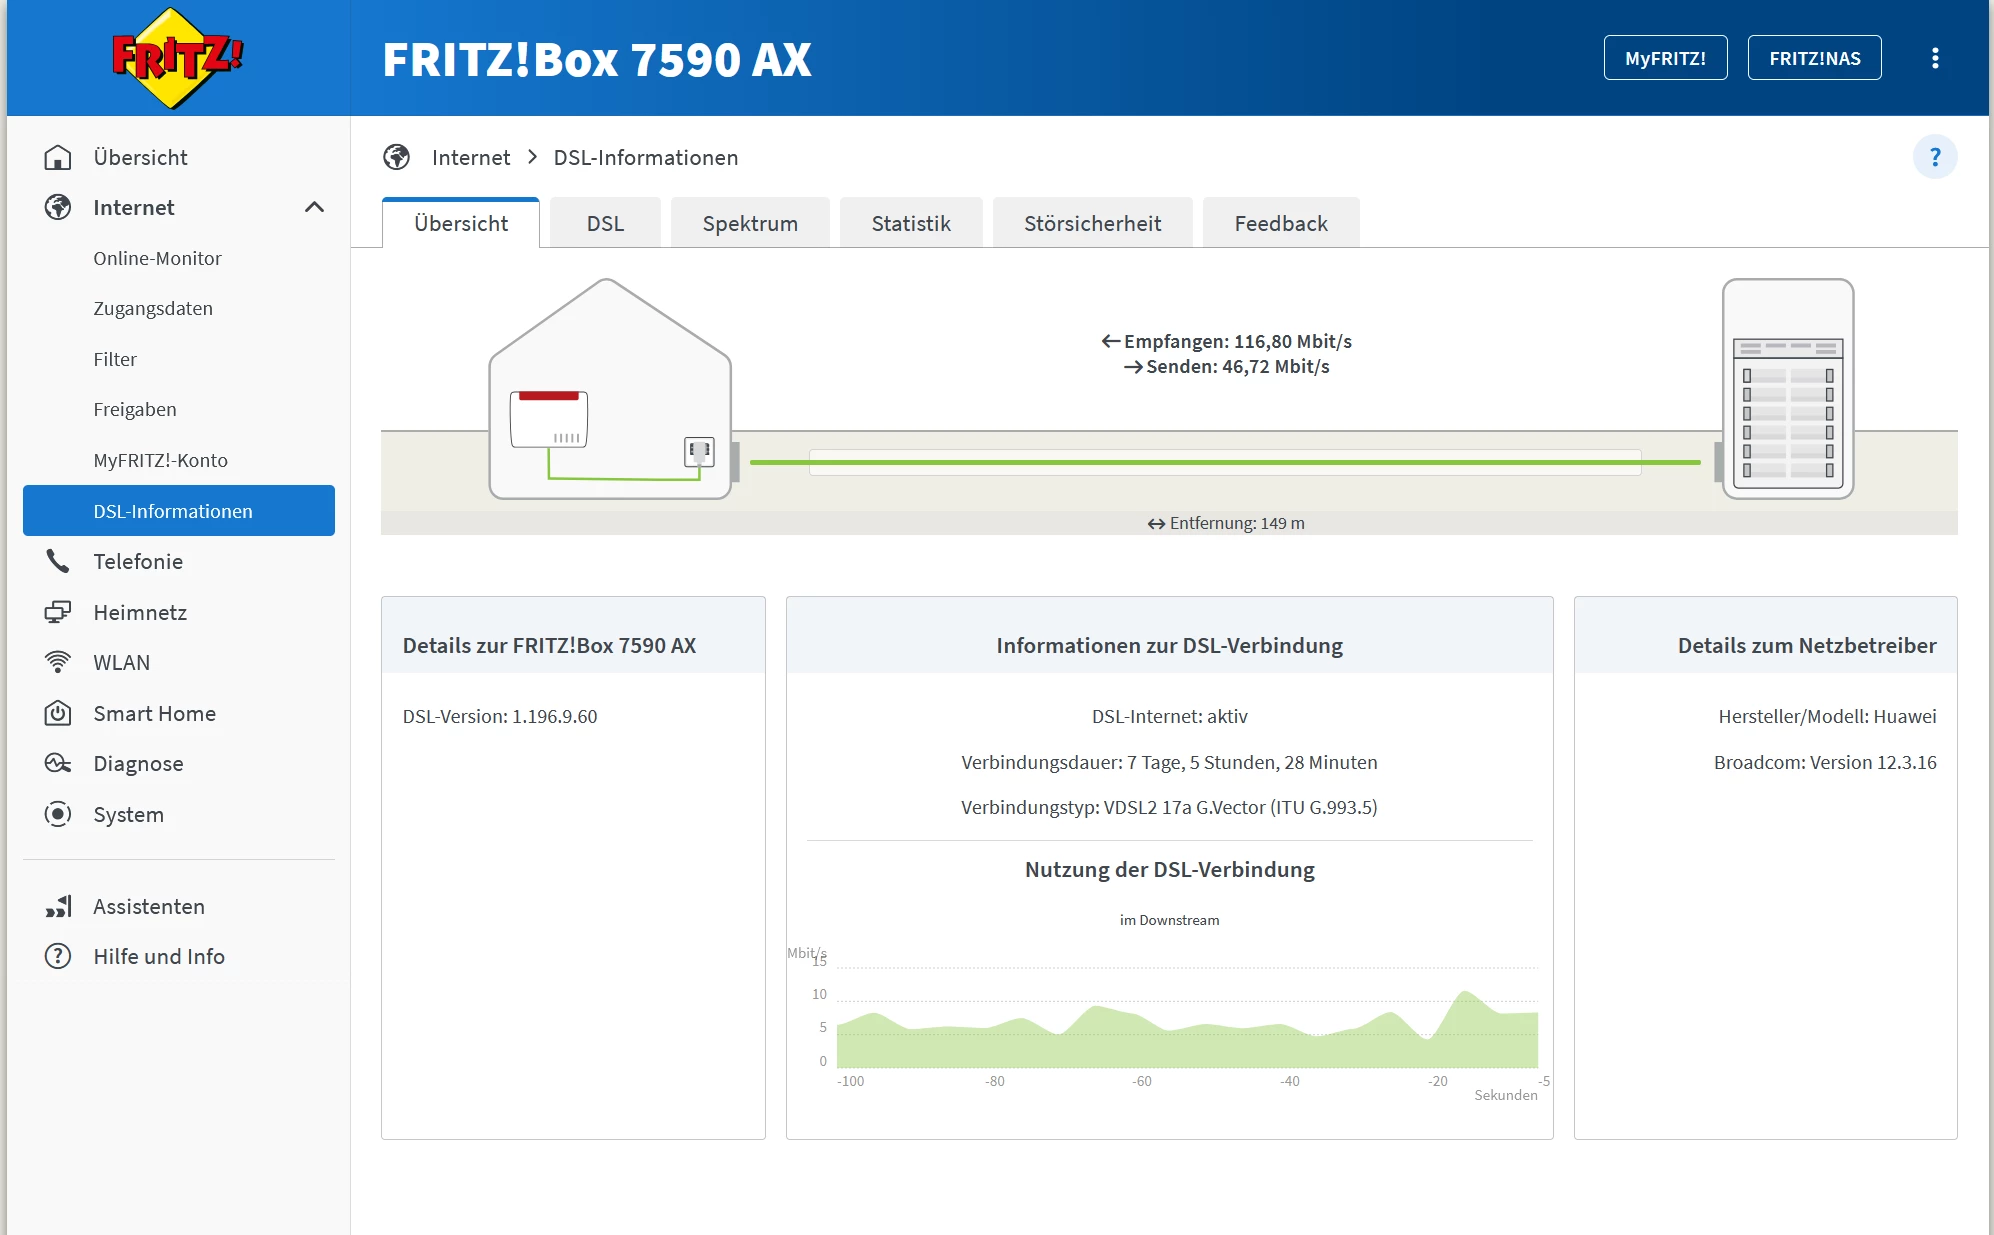Click the house icon next to Übersicht
The height and width of the screenshot is (1235, 1994).
click(58, 158)
